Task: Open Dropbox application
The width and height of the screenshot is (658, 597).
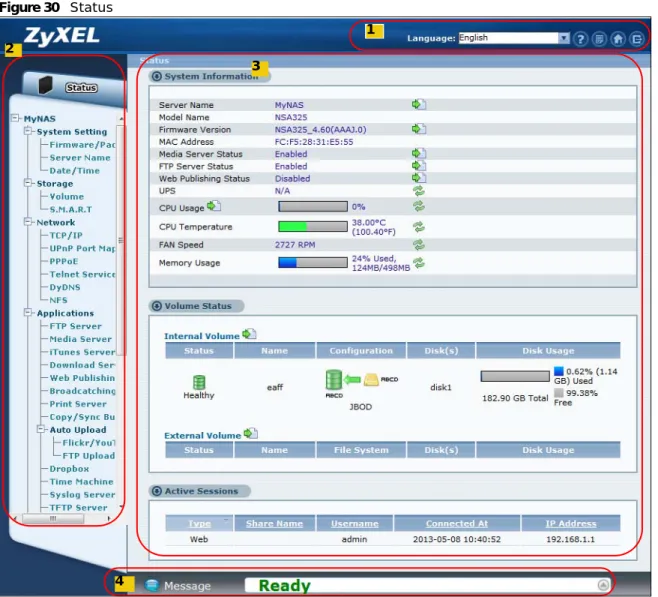Action: [x=69, y=469]
